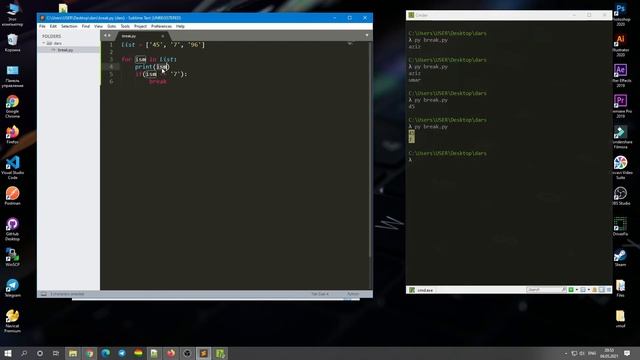Switch to Cmder taskbar icon
Viewport: 640px width, 360px height.
220,353
